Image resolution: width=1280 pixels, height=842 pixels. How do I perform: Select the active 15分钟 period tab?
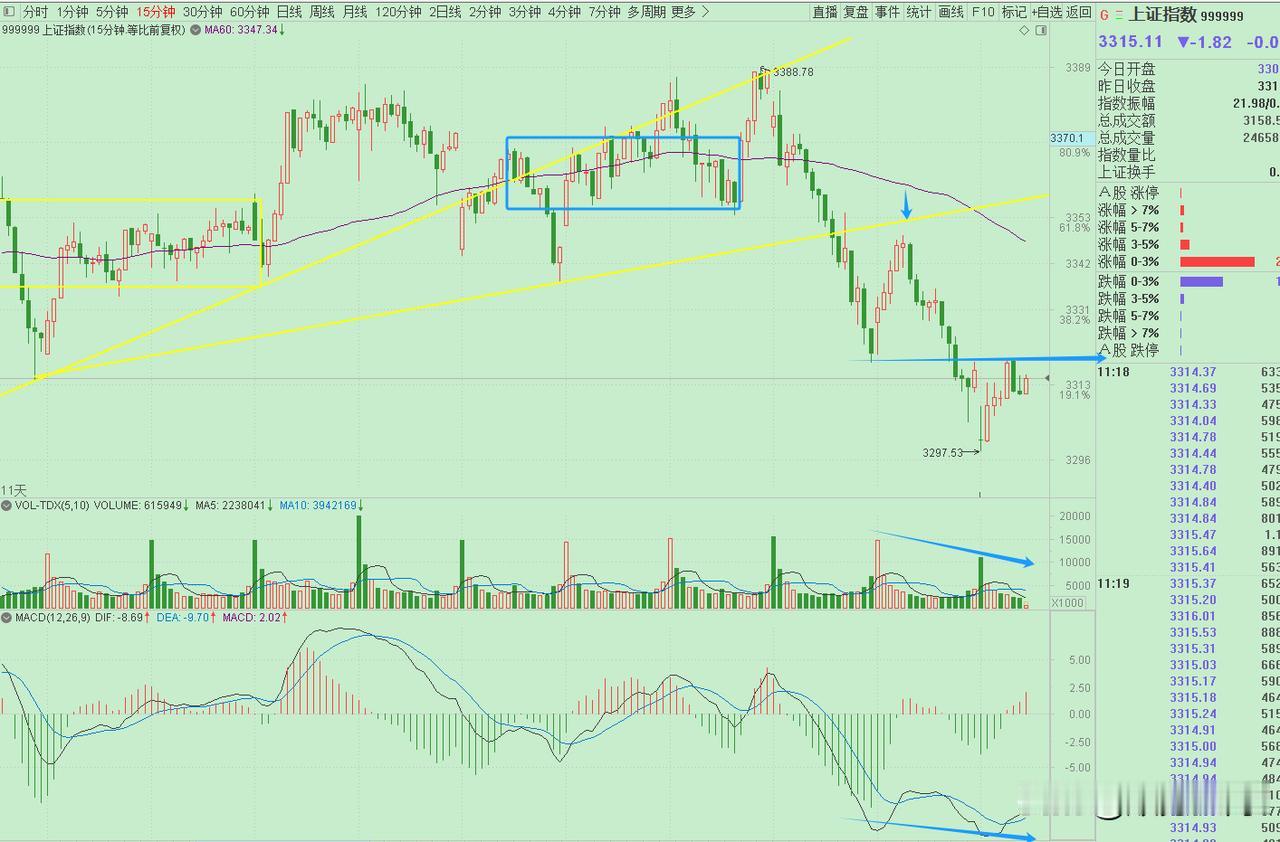155,12
